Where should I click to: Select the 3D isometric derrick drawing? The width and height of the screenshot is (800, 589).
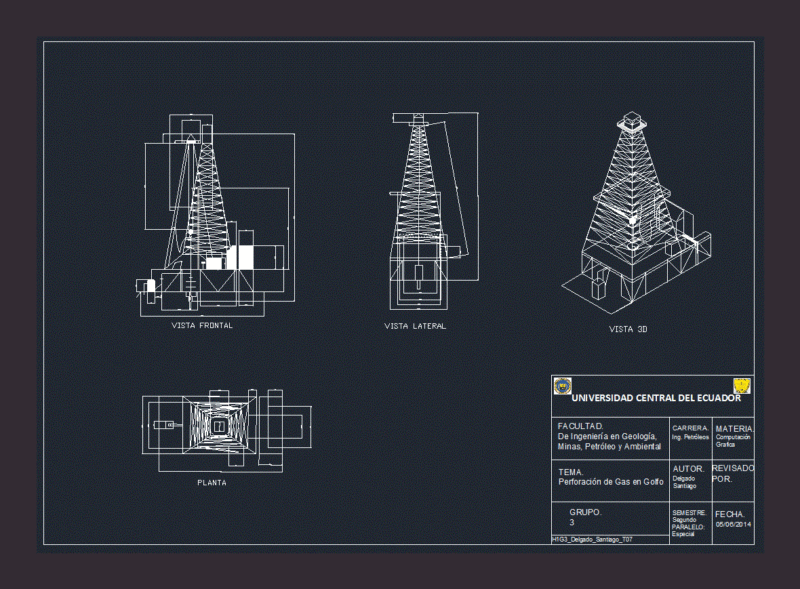[636, 213]
